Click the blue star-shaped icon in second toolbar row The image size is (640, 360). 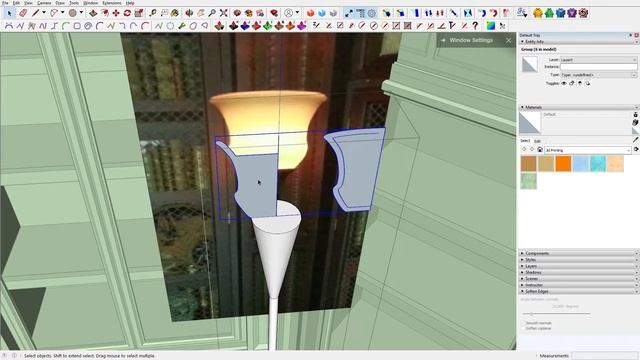pyautogui.click(x=244, y=26)
